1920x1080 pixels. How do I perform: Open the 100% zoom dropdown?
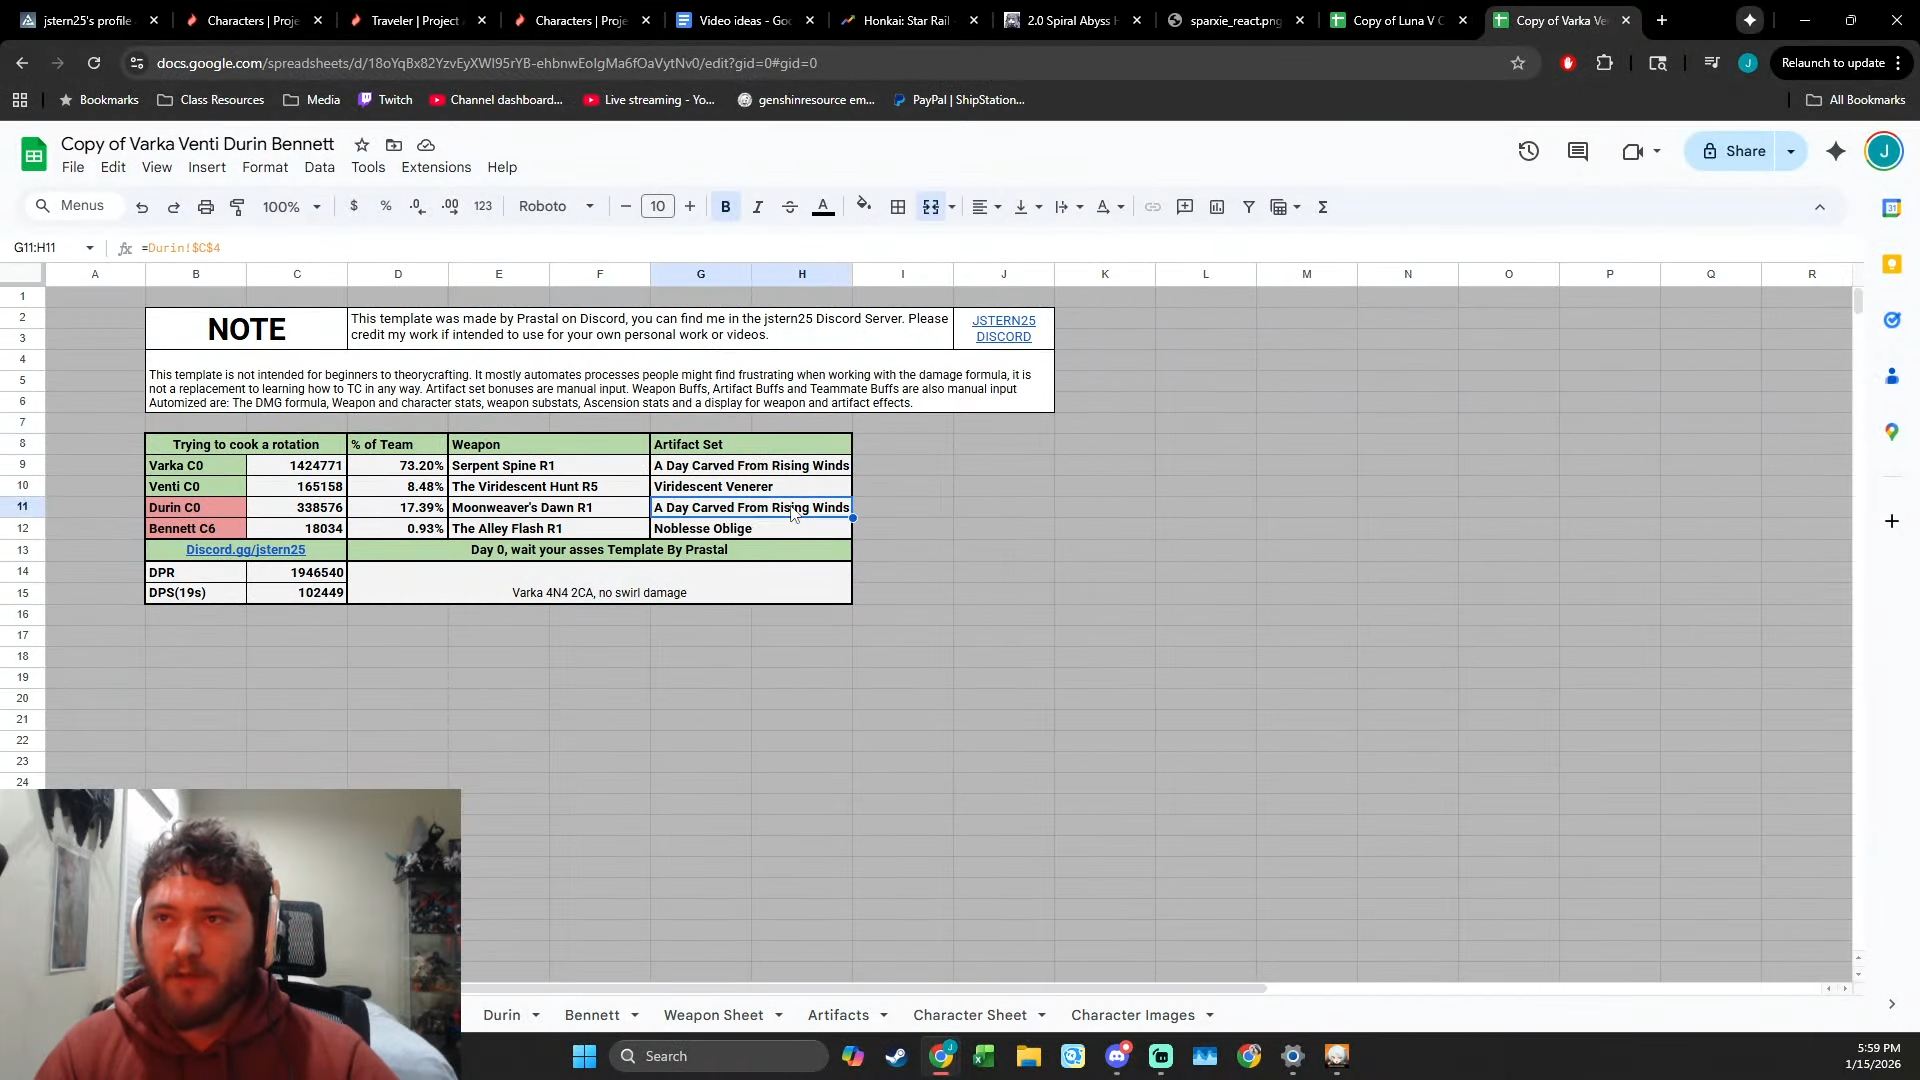coord(291,207)
